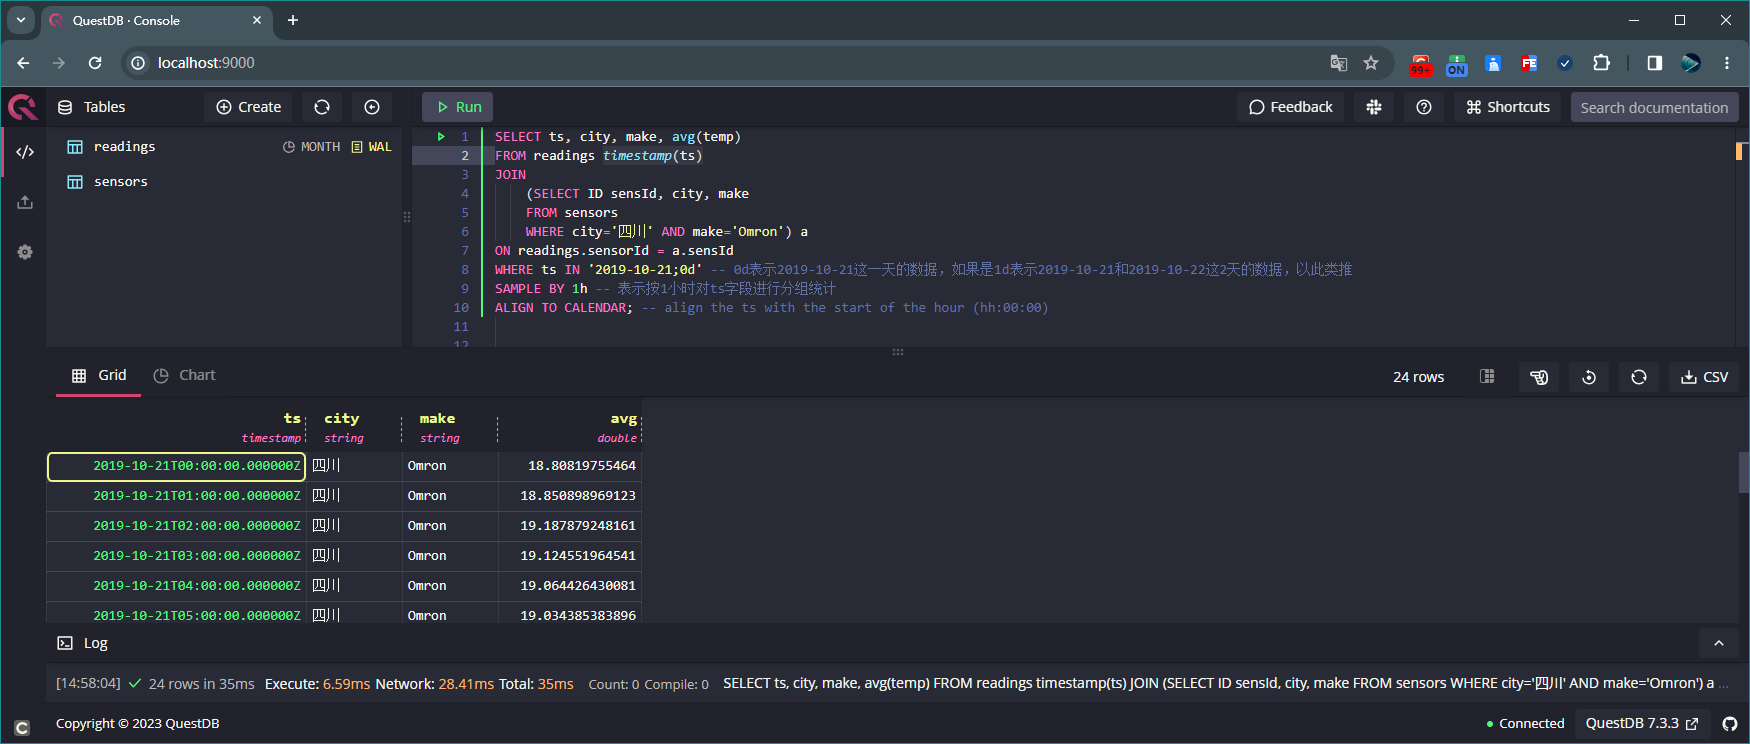
Task: Expand the sensors table
Action: [x=120, y=182]
